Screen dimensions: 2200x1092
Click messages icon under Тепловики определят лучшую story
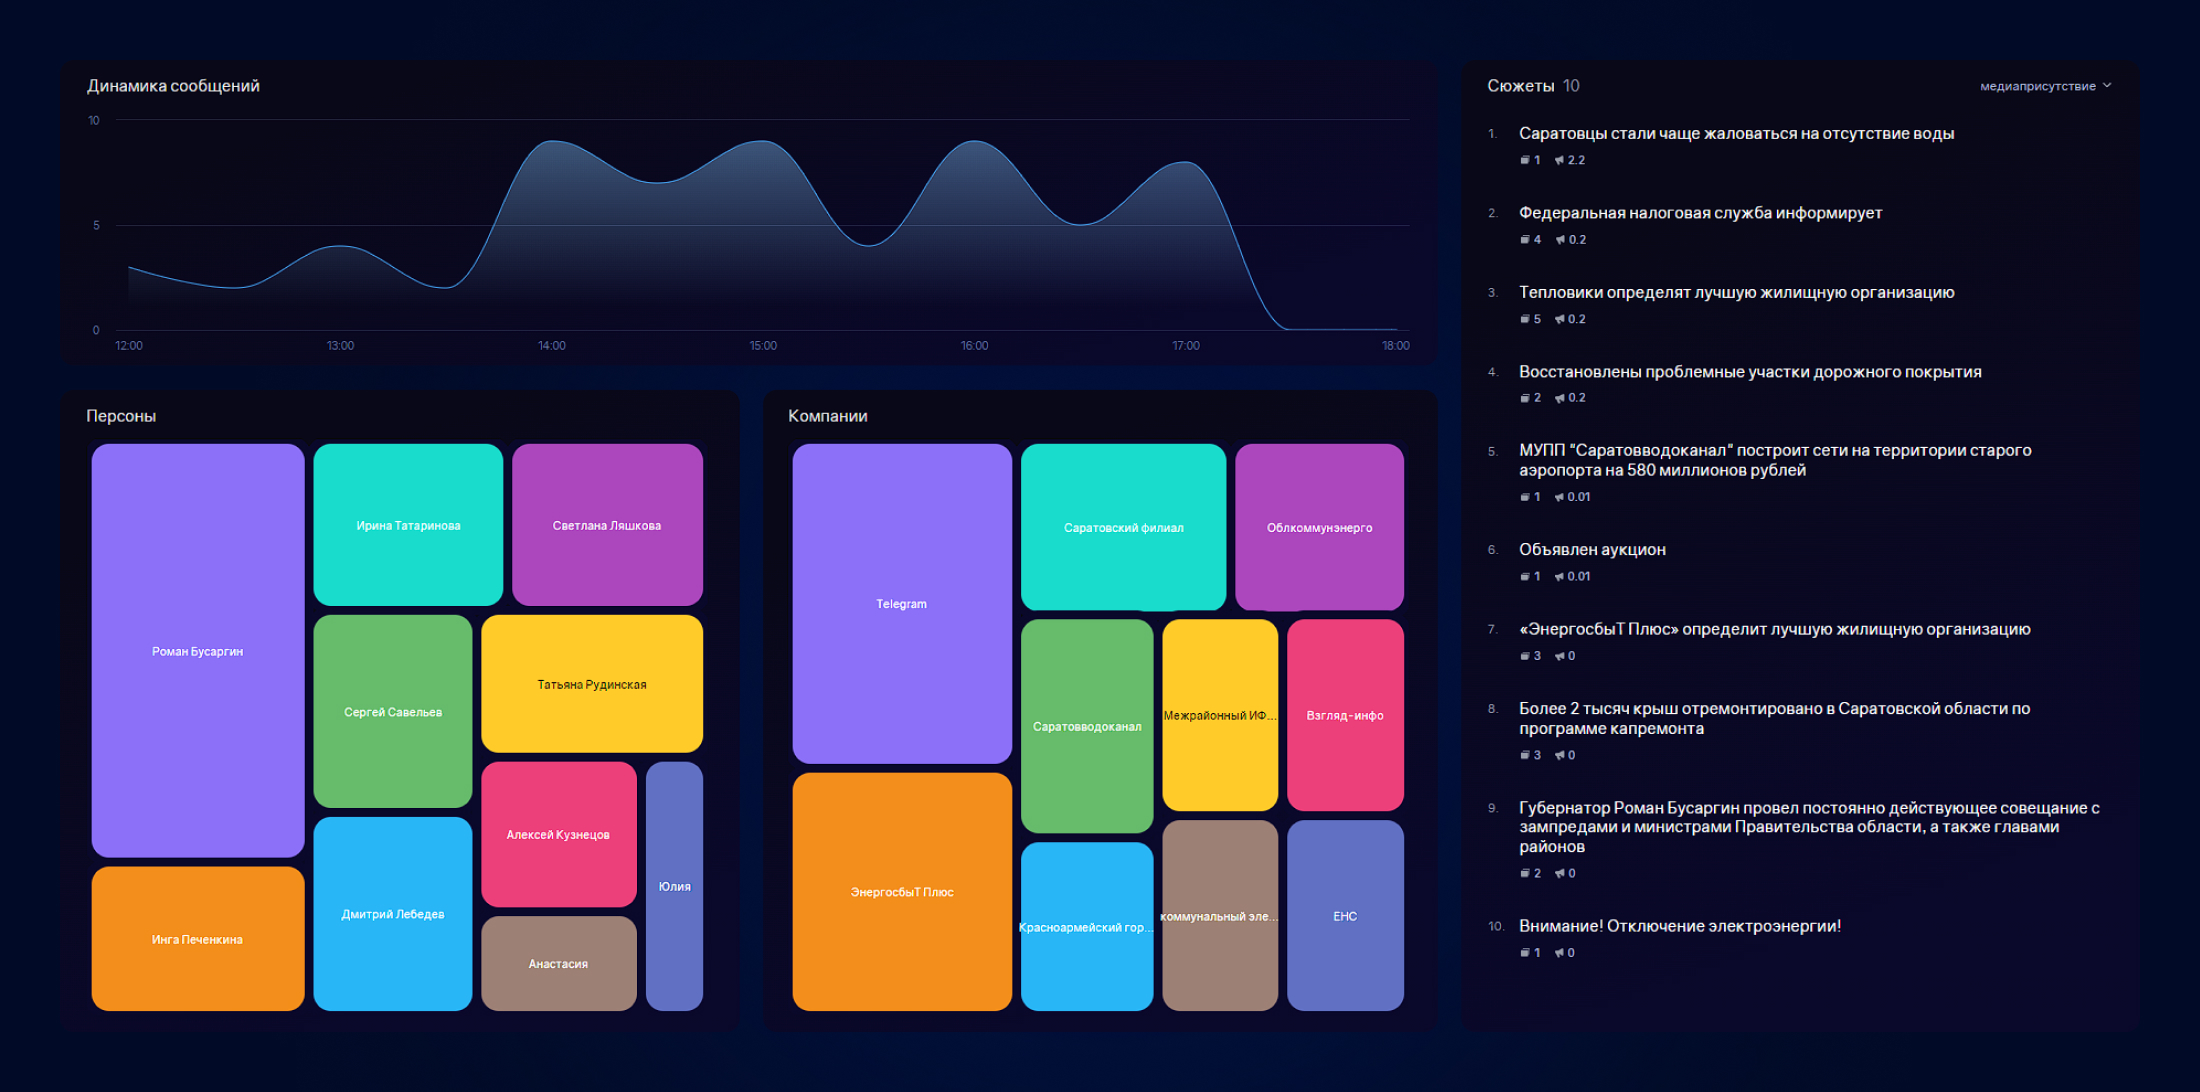(1525, 319)
